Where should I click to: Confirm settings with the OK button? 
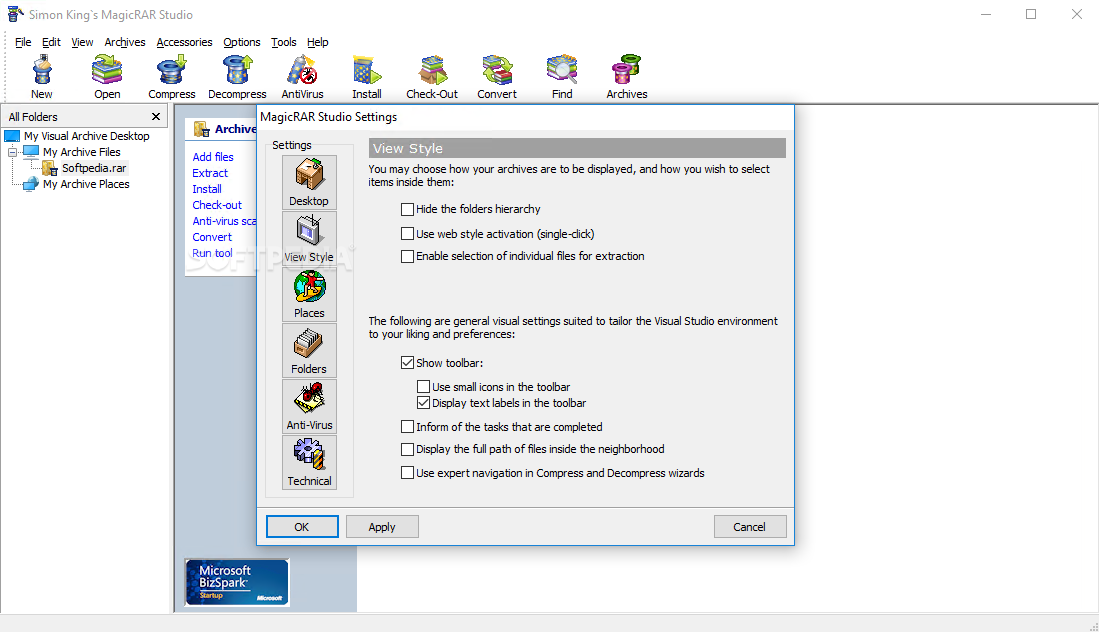(302, 527)
